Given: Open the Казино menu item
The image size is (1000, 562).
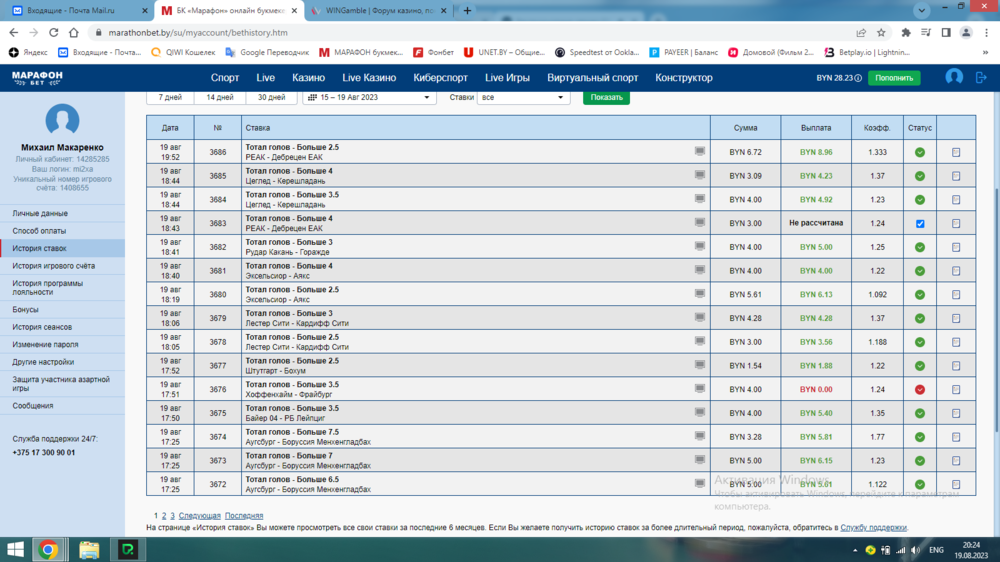Looking at the screenshot, I should [308, 77].
